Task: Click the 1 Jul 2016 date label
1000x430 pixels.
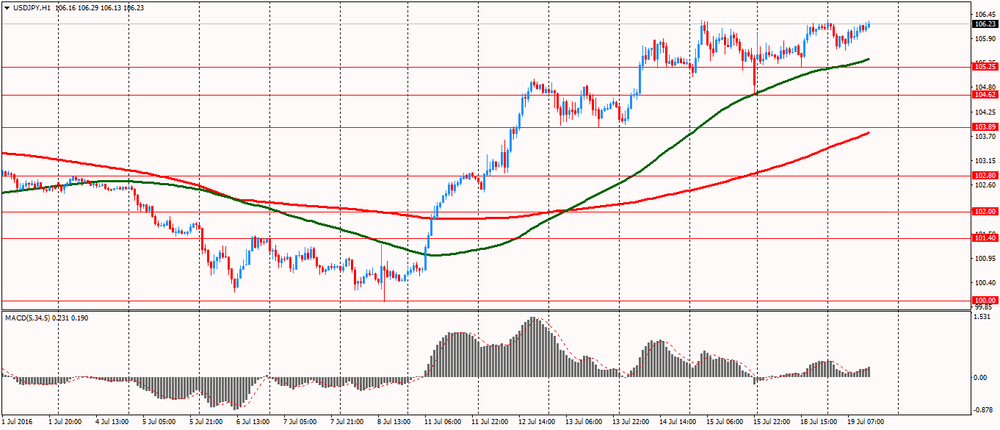Action: click(x=18, y=422)
